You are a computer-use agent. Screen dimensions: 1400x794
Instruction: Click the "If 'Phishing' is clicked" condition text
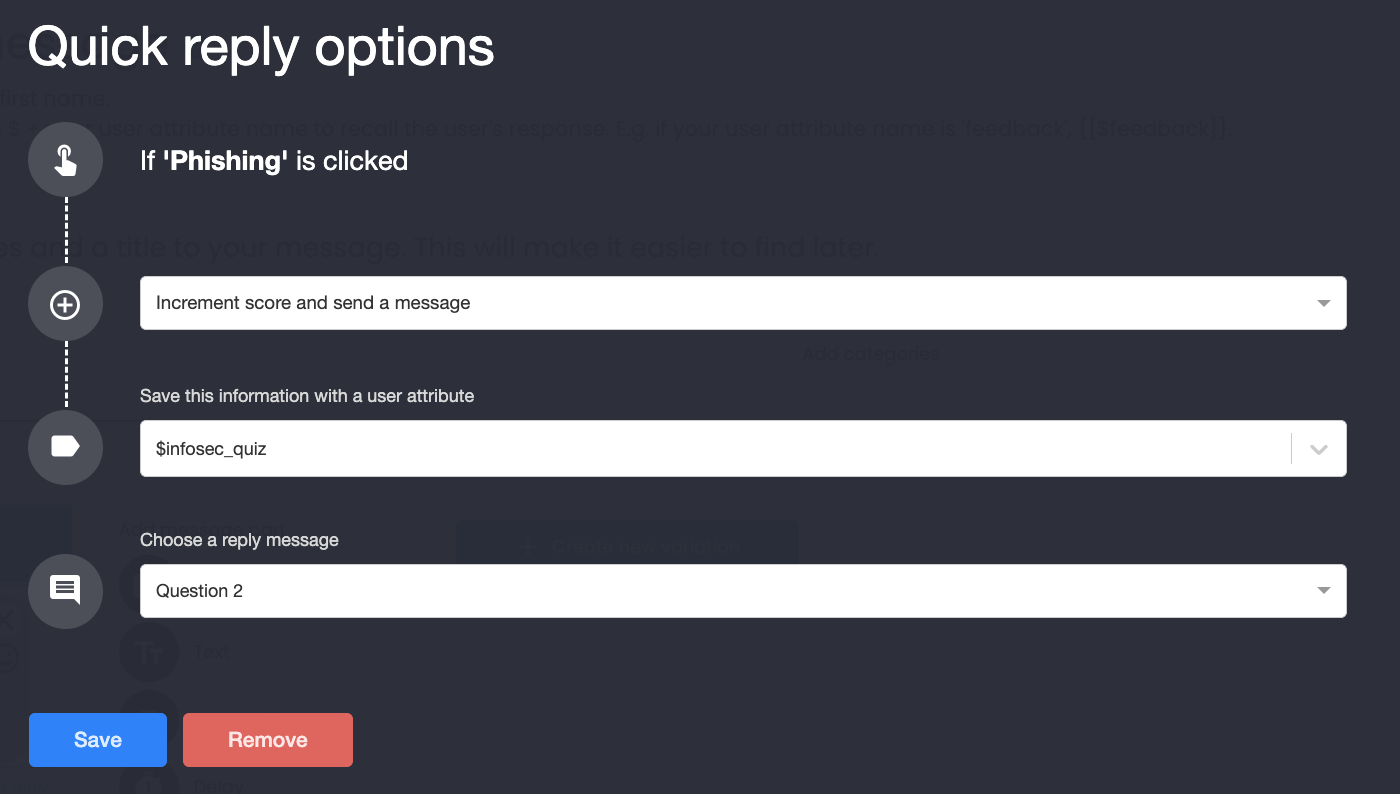[274, 161]
